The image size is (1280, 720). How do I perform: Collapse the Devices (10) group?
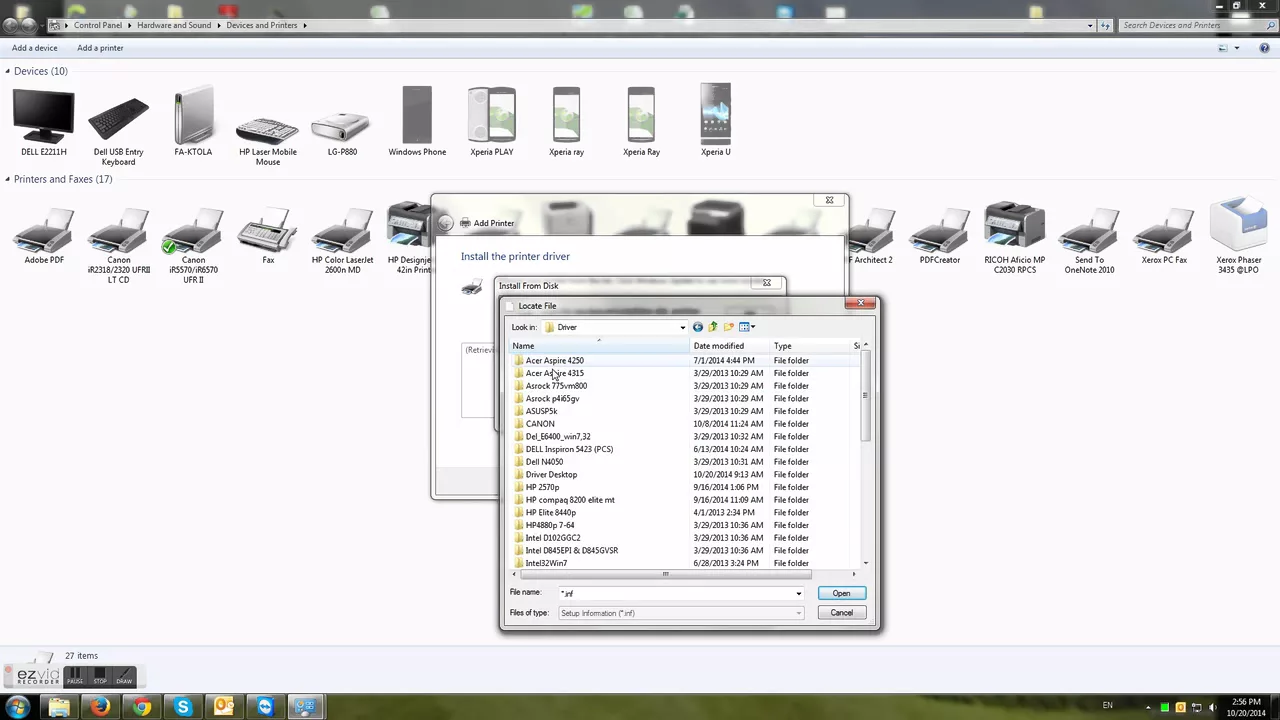[7, 71]
